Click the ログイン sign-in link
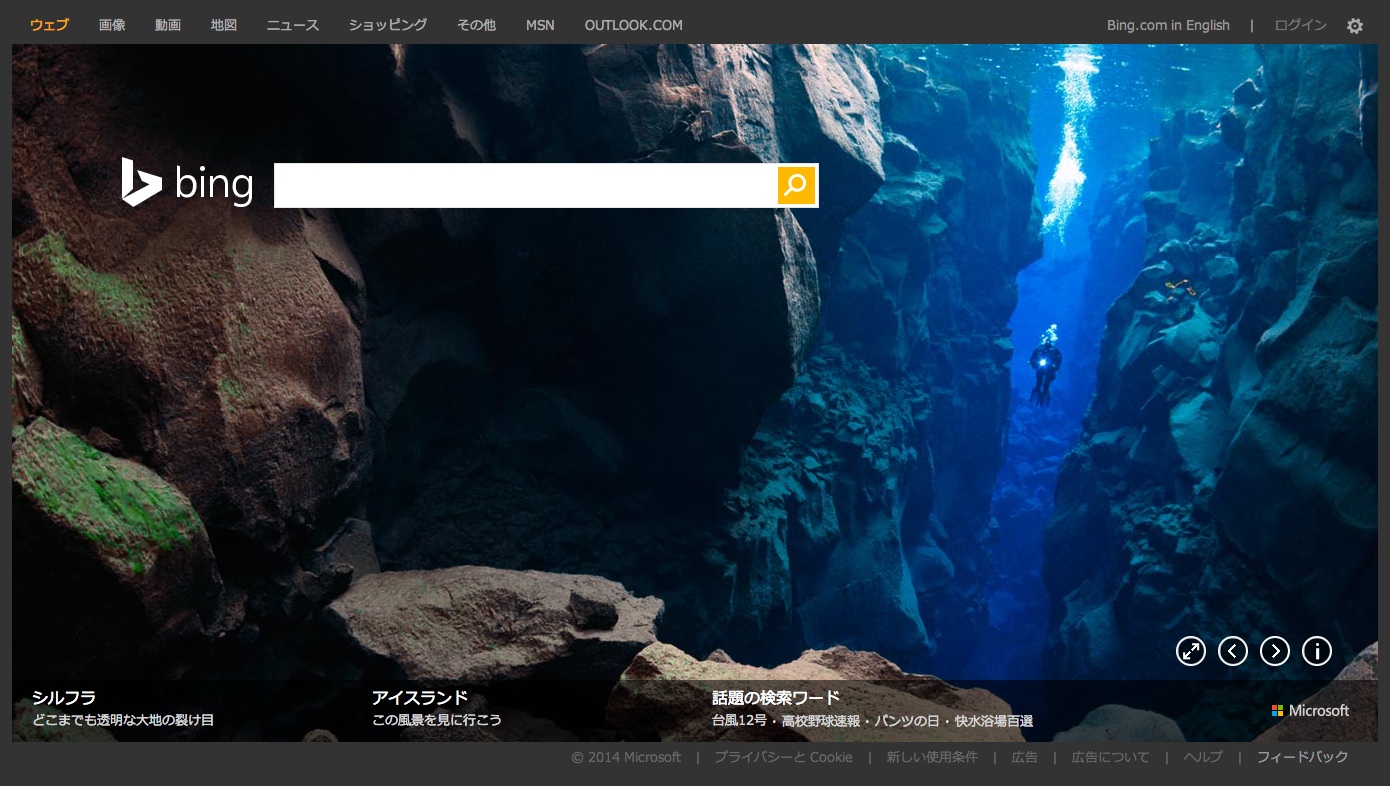Viewport: 1390px width, 786px height. tap(1300, 25)
